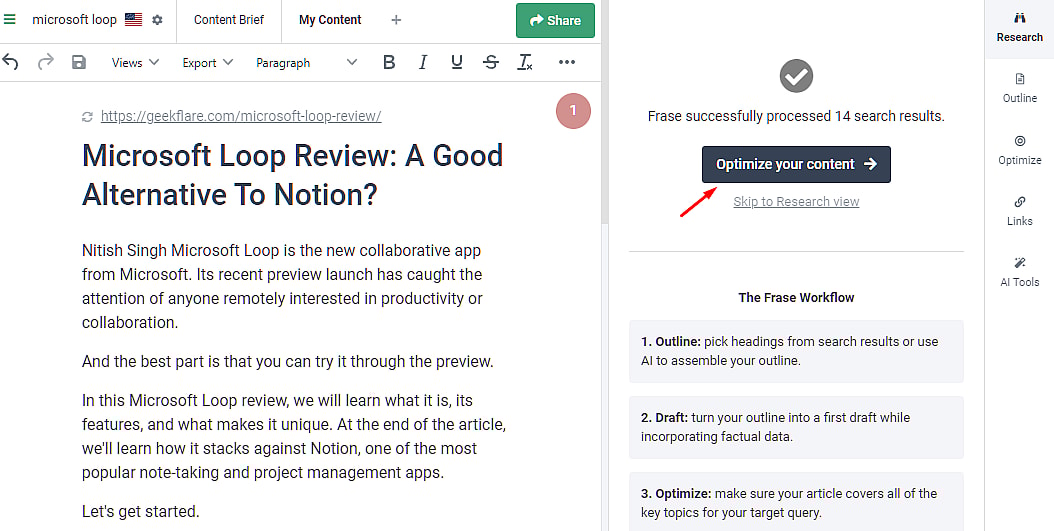Screen dimensions: 1054x531
Task: Open the Optimize sidebar panel
Action: coord(1020,150)
